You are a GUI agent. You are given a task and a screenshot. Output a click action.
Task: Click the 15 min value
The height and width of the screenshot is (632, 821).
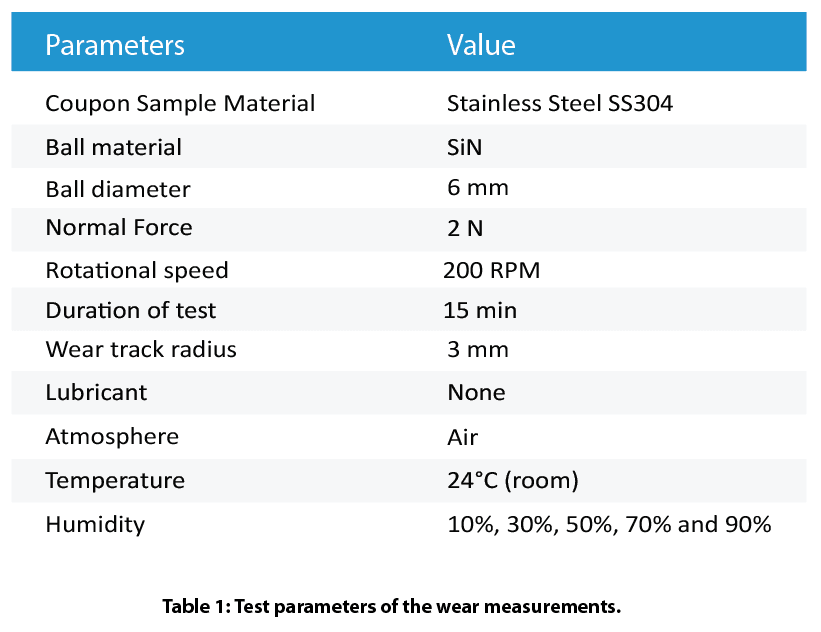[x=480, y=310]
